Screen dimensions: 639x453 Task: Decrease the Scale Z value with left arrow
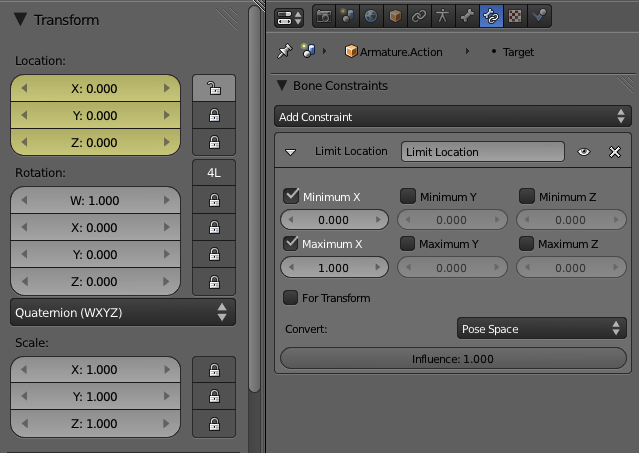coord(24,423)
